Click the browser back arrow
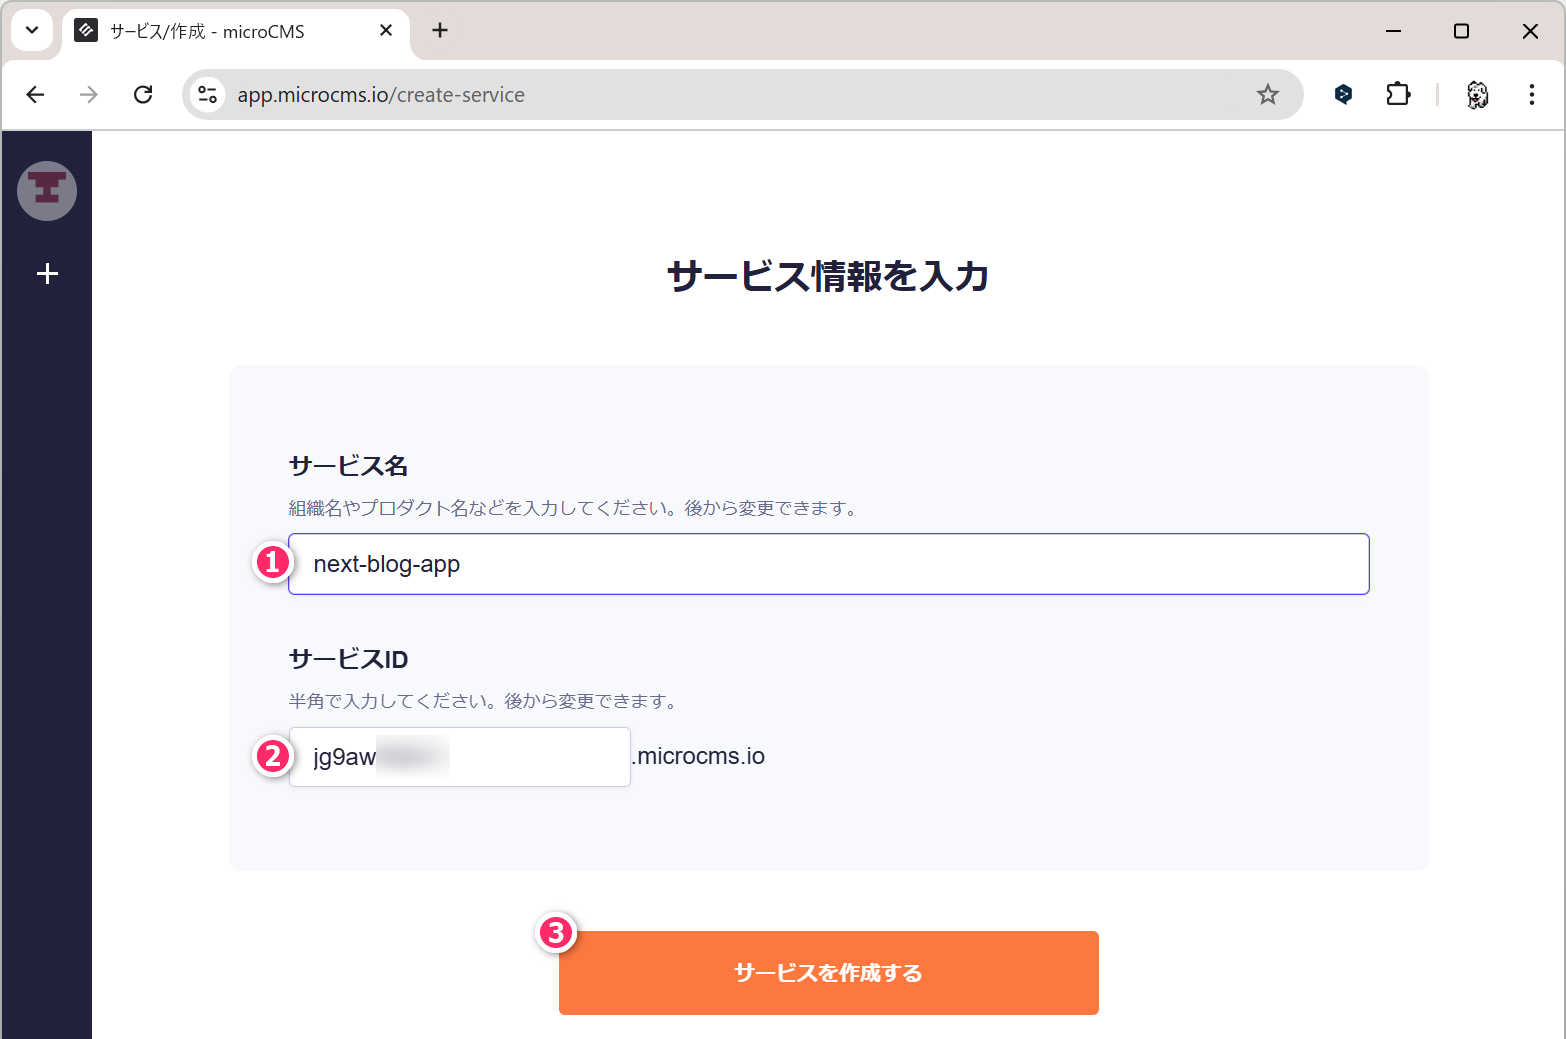The image size is (1566, 1039). (x=36, y=95)
